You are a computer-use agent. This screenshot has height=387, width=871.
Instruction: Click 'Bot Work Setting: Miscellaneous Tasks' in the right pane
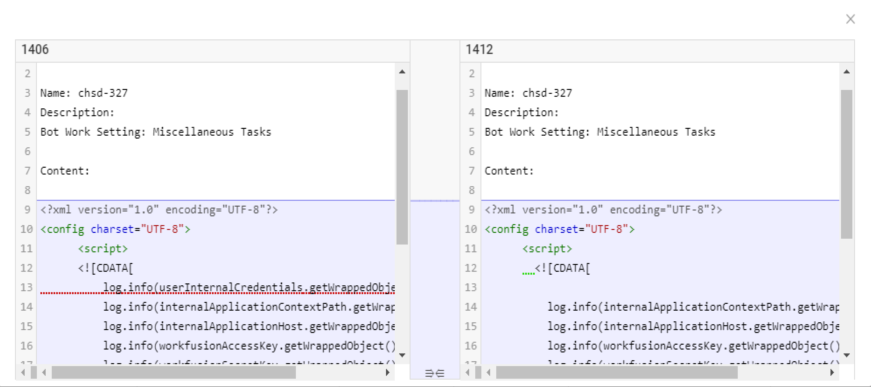(x=600, y=132)
